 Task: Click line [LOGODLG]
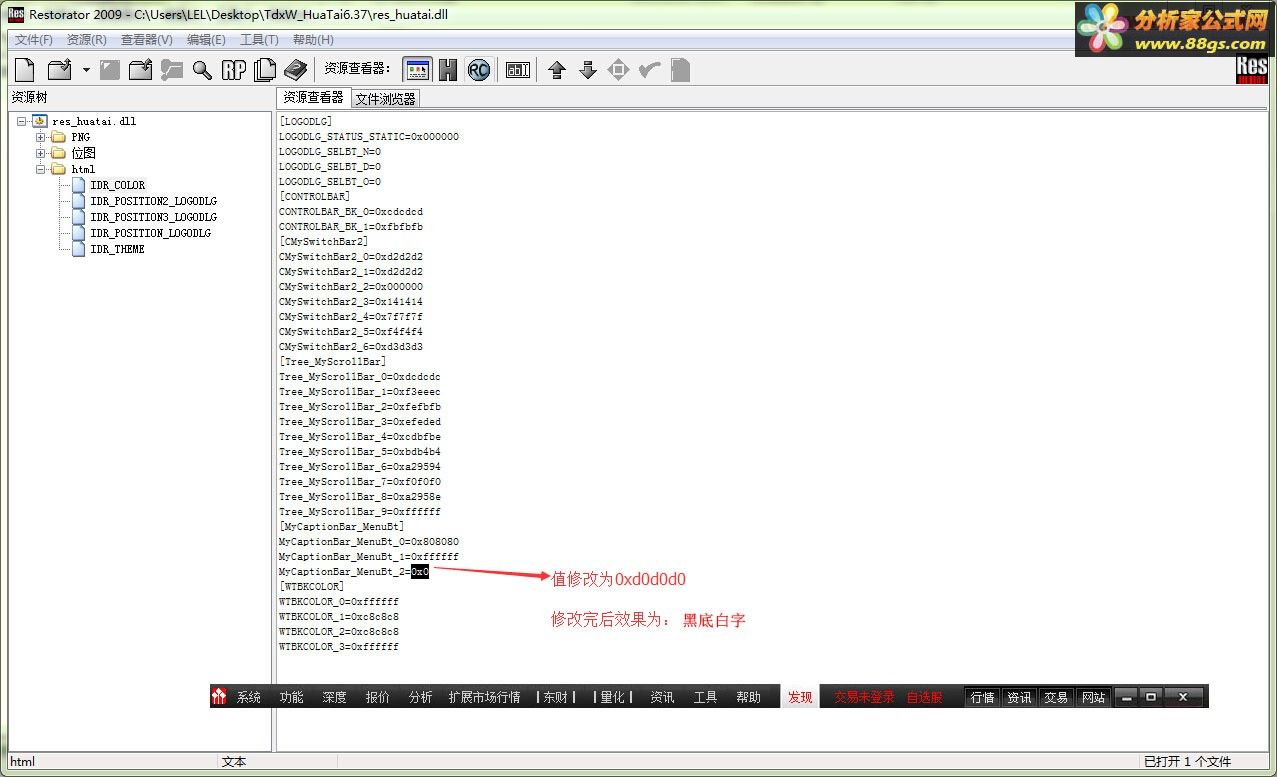tap(305, 121)
